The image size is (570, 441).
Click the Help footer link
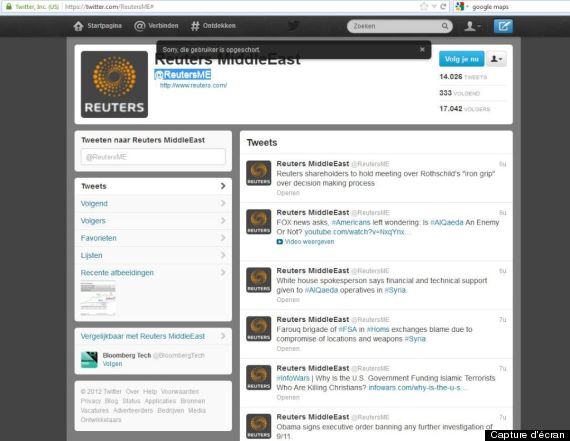[150, 392]
